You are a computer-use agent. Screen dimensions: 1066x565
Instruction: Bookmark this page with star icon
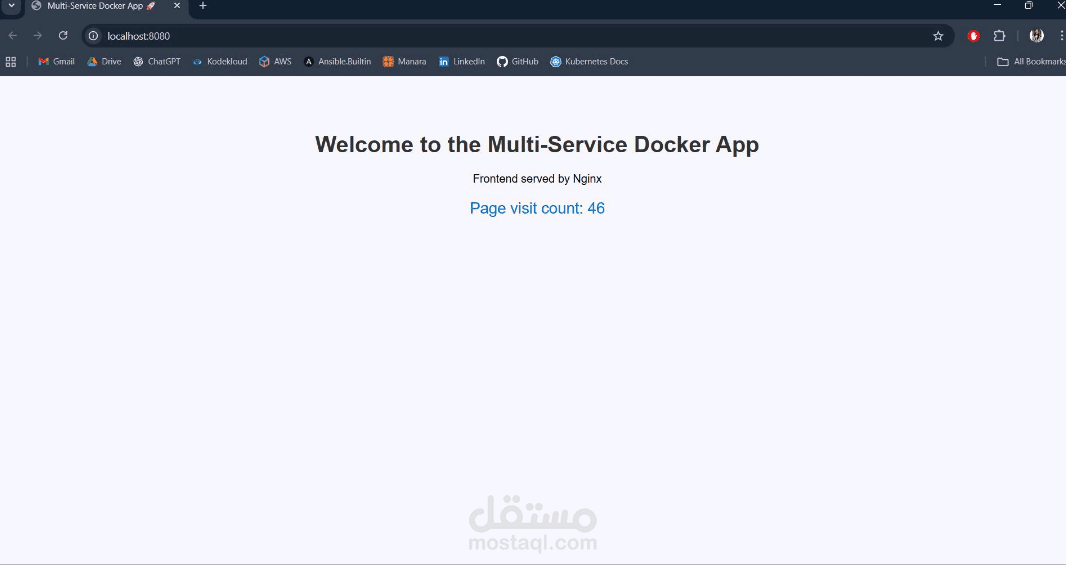[938, 36]
